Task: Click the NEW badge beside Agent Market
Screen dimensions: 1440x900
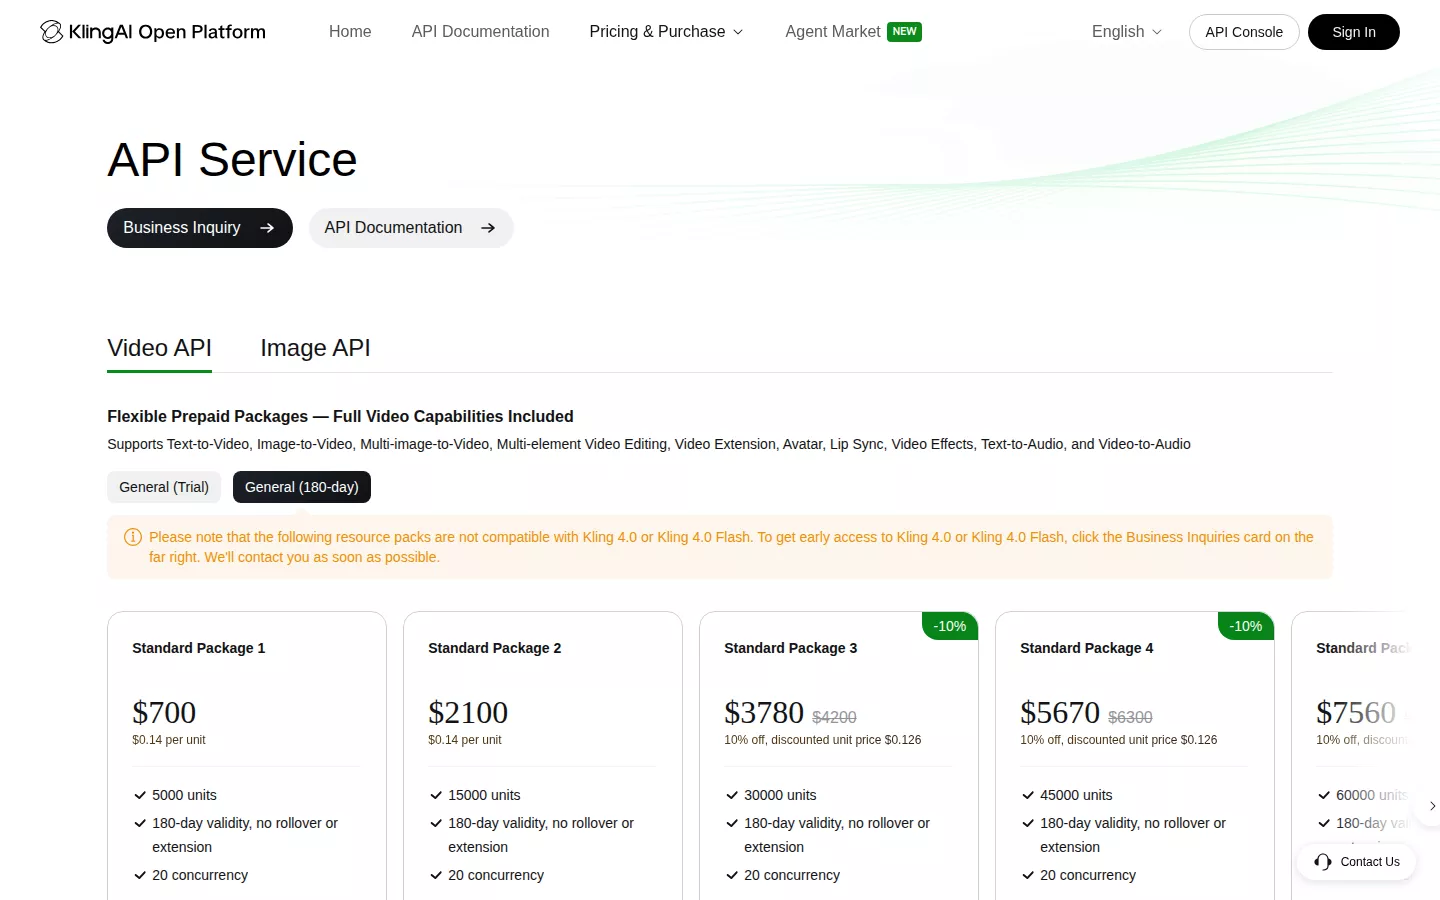Action: coord(904,32)
